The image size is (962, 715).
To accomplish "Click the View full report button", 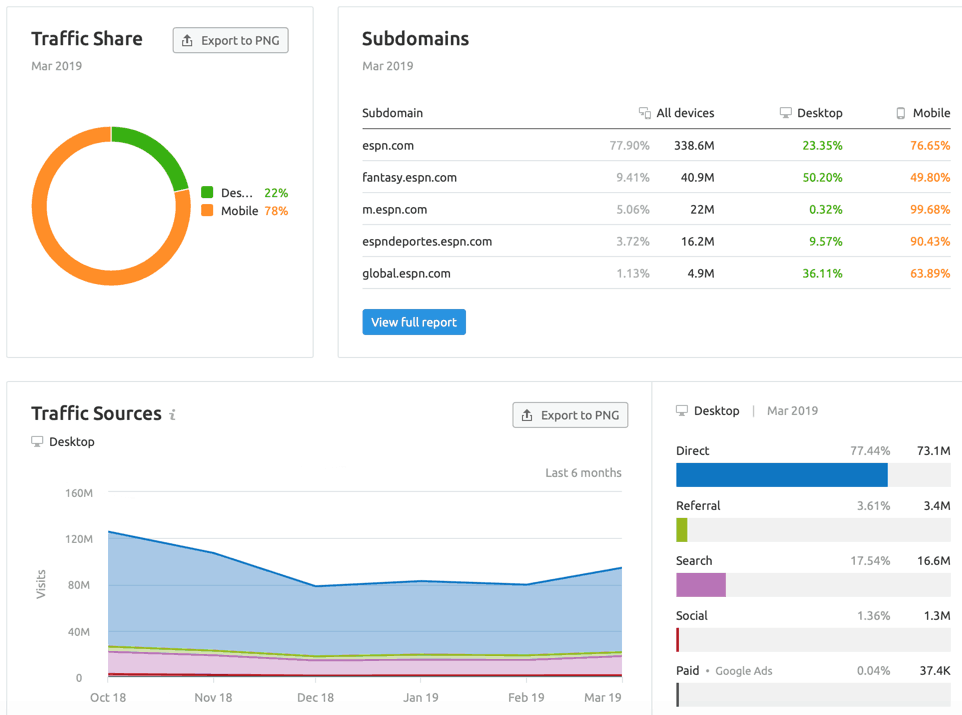I will click(x=414, y=322).
